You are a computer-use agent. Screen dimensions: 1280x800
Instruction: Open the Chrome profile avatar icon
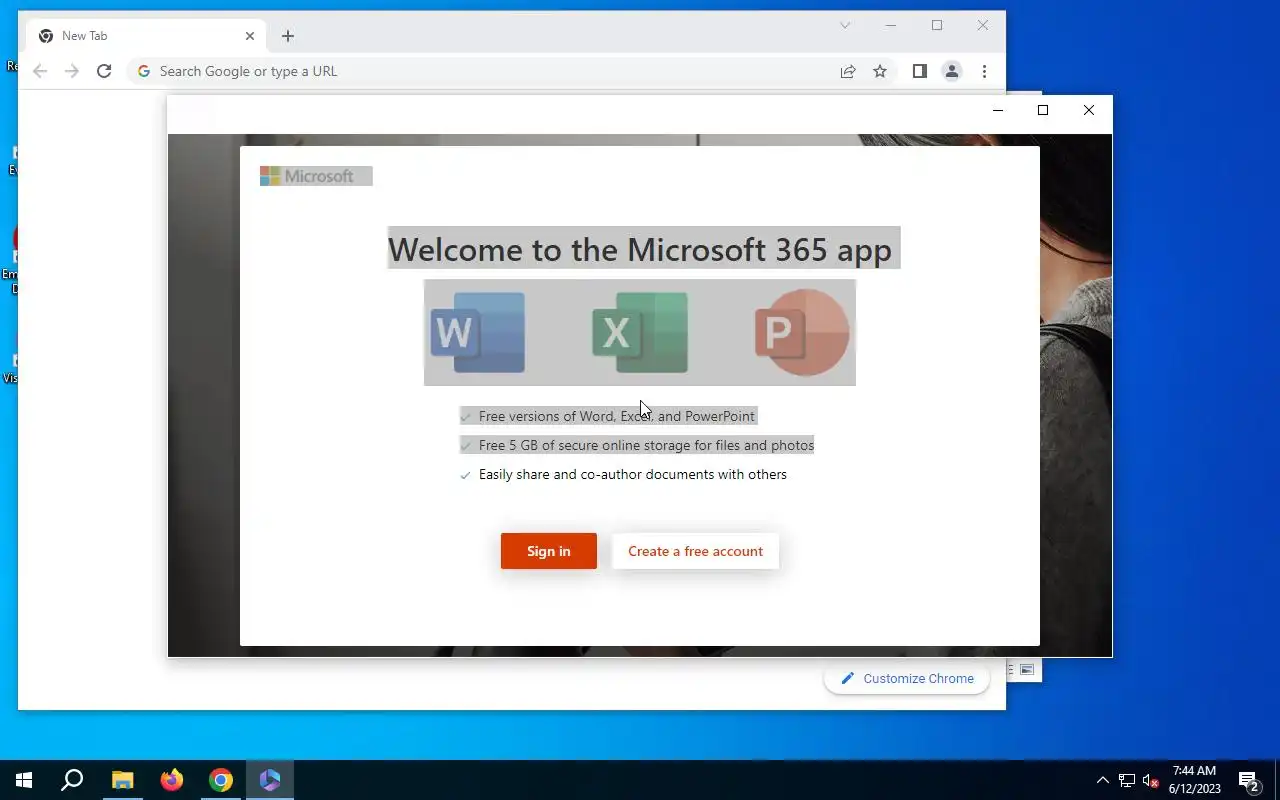tap(952, 71)
